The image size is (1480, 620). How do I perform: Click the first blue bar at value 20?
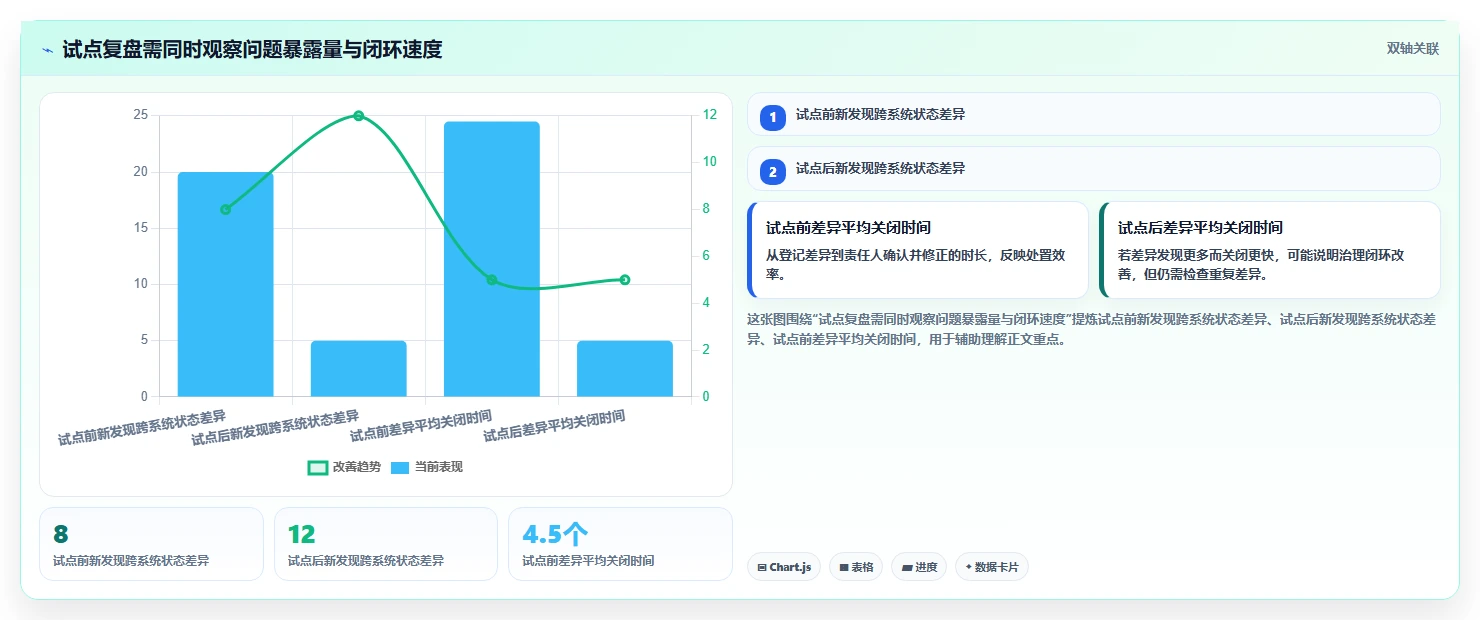[x=225, y=284]
